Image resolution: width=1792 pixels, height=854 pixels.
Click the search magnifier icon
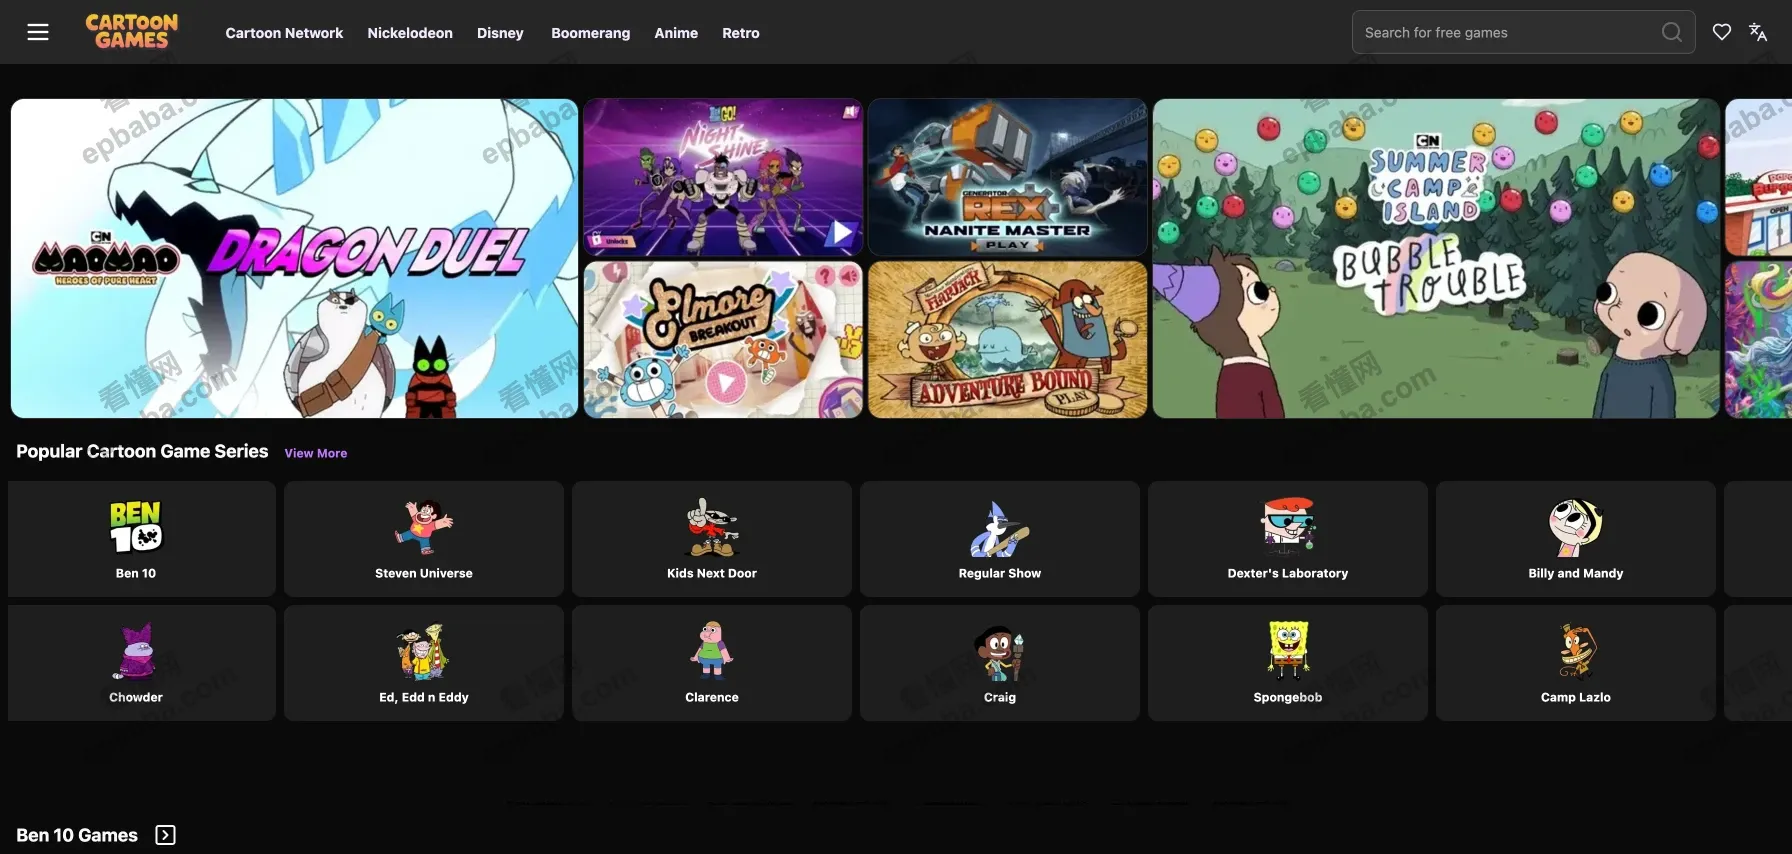(1671, 32)
